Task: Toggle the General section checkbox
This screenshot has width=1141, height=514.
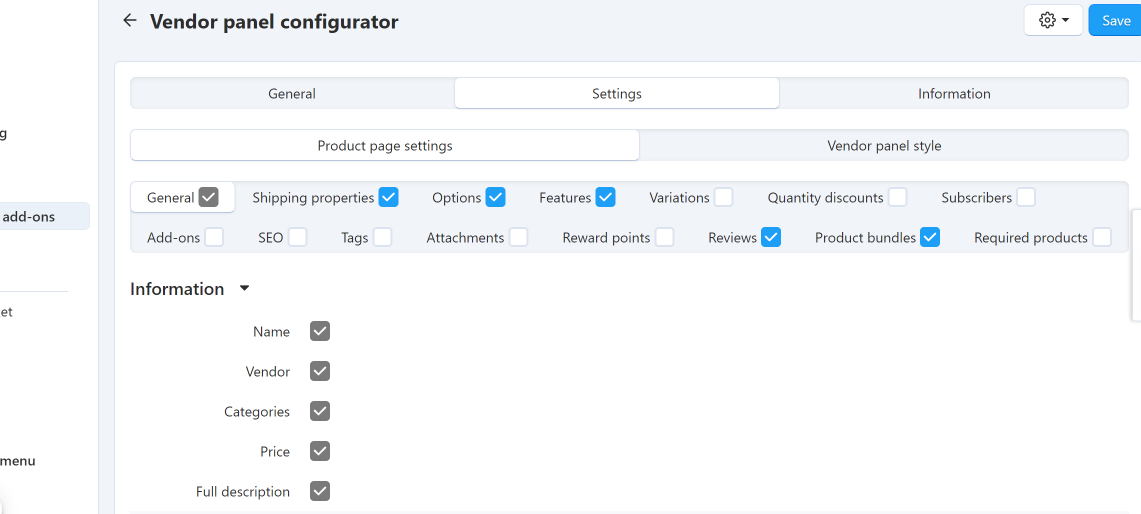Action: click(x=209, y=197)
